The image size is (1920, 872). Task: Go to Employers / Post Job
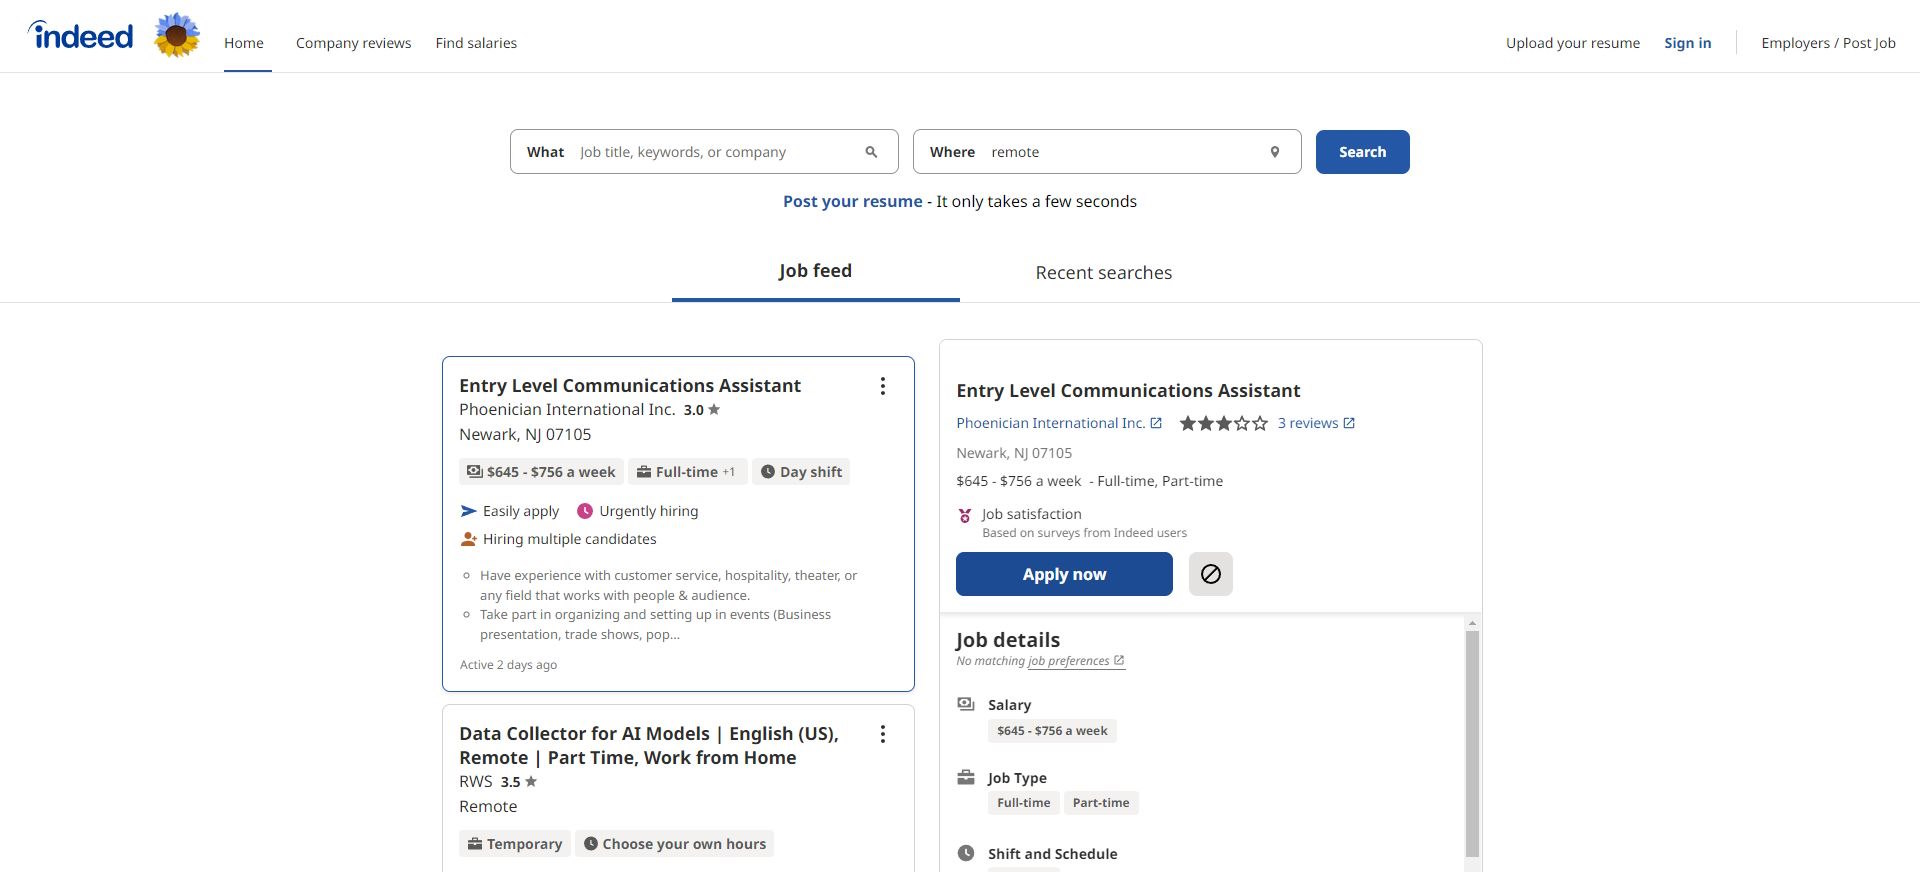(1828, 43)
